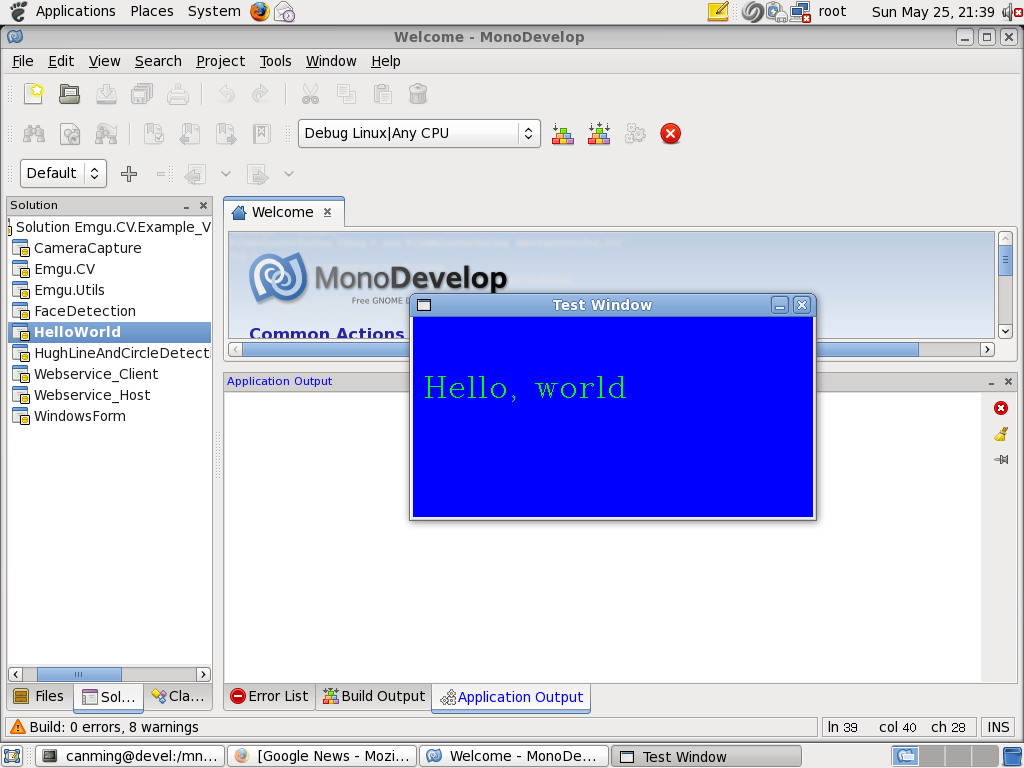Click the Run gears icon
Viewport: 1024px width, 768px height.
tap(635, 134)
